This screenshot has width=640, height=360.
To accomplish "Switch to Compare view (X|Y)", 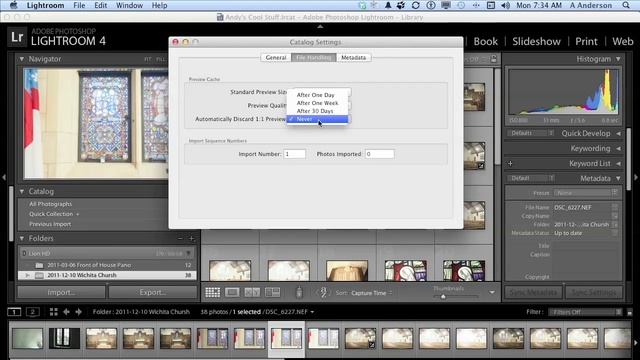I will 252,292.
